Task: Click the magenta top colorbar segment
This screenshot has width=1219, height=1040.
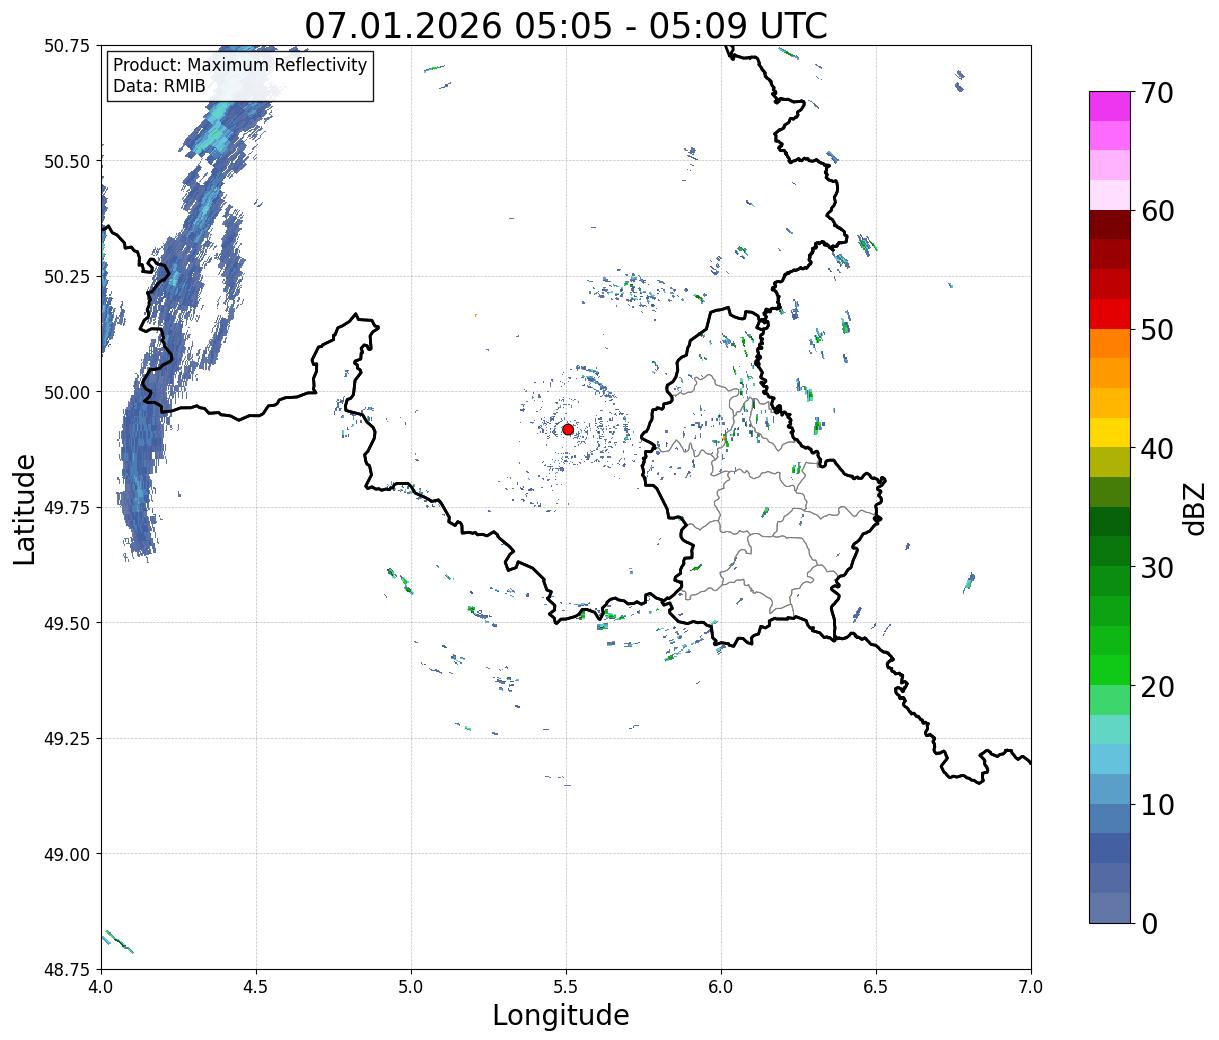Action: pos(1110,106)
